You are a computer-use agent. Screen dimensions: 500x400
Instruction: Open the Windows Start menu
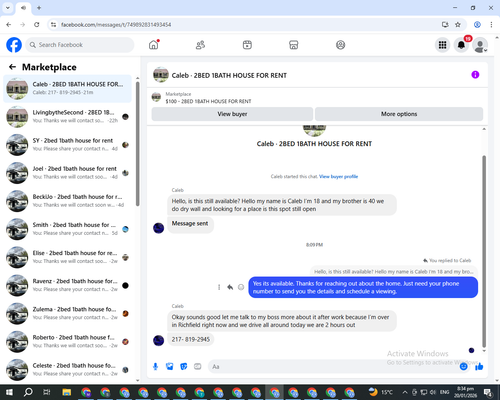(x=9, y=392)
